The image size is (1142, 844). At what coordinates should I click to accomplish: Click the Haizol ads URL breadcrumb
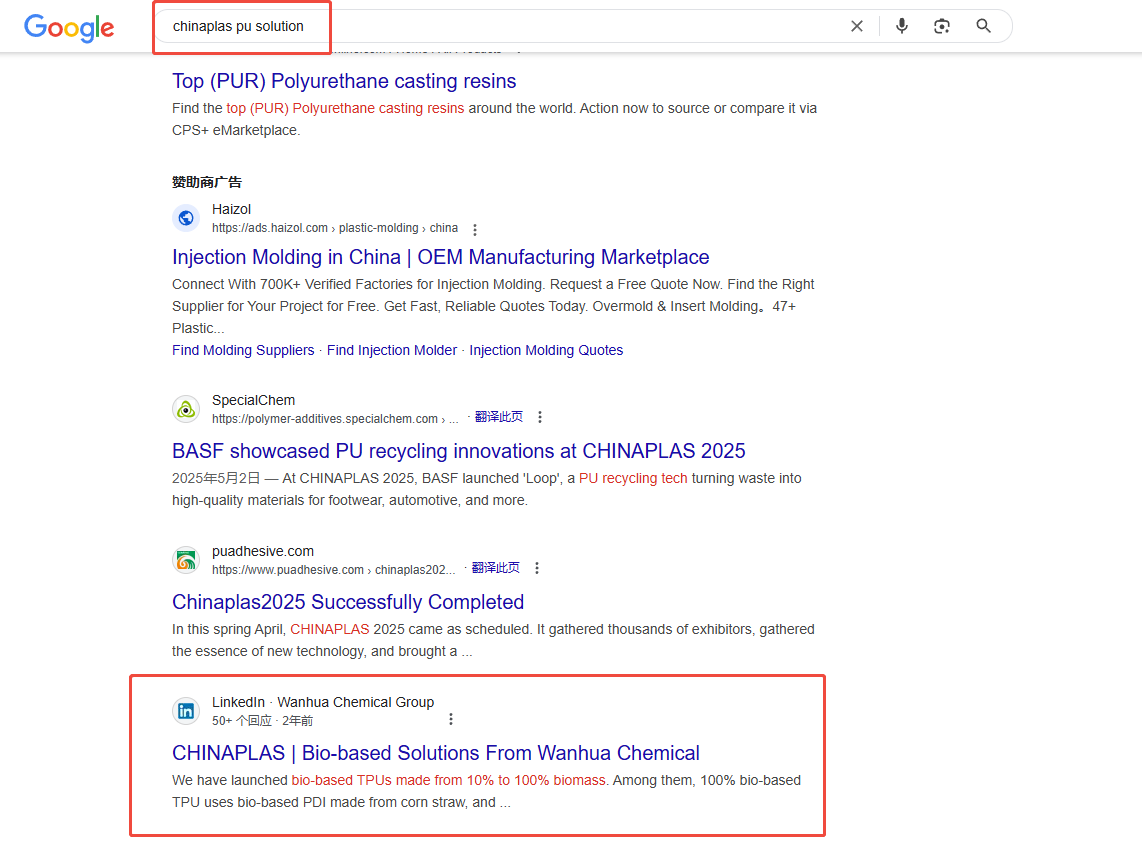coord(335,228)
